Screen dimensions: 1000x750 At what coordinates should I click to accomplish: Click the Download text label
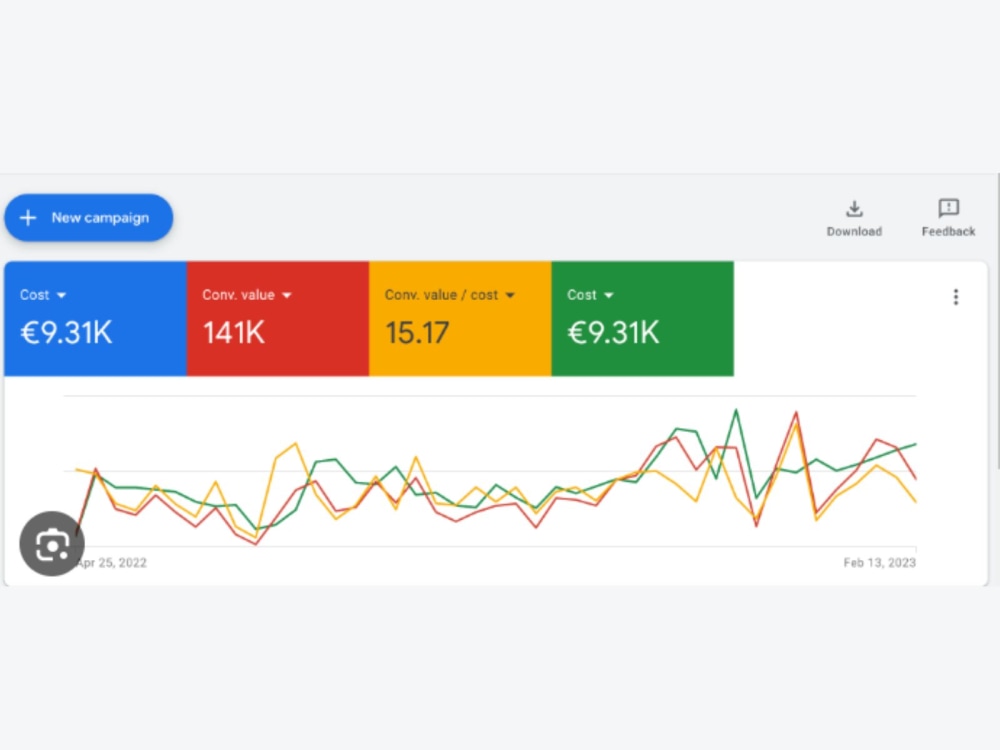click(854, 232)
